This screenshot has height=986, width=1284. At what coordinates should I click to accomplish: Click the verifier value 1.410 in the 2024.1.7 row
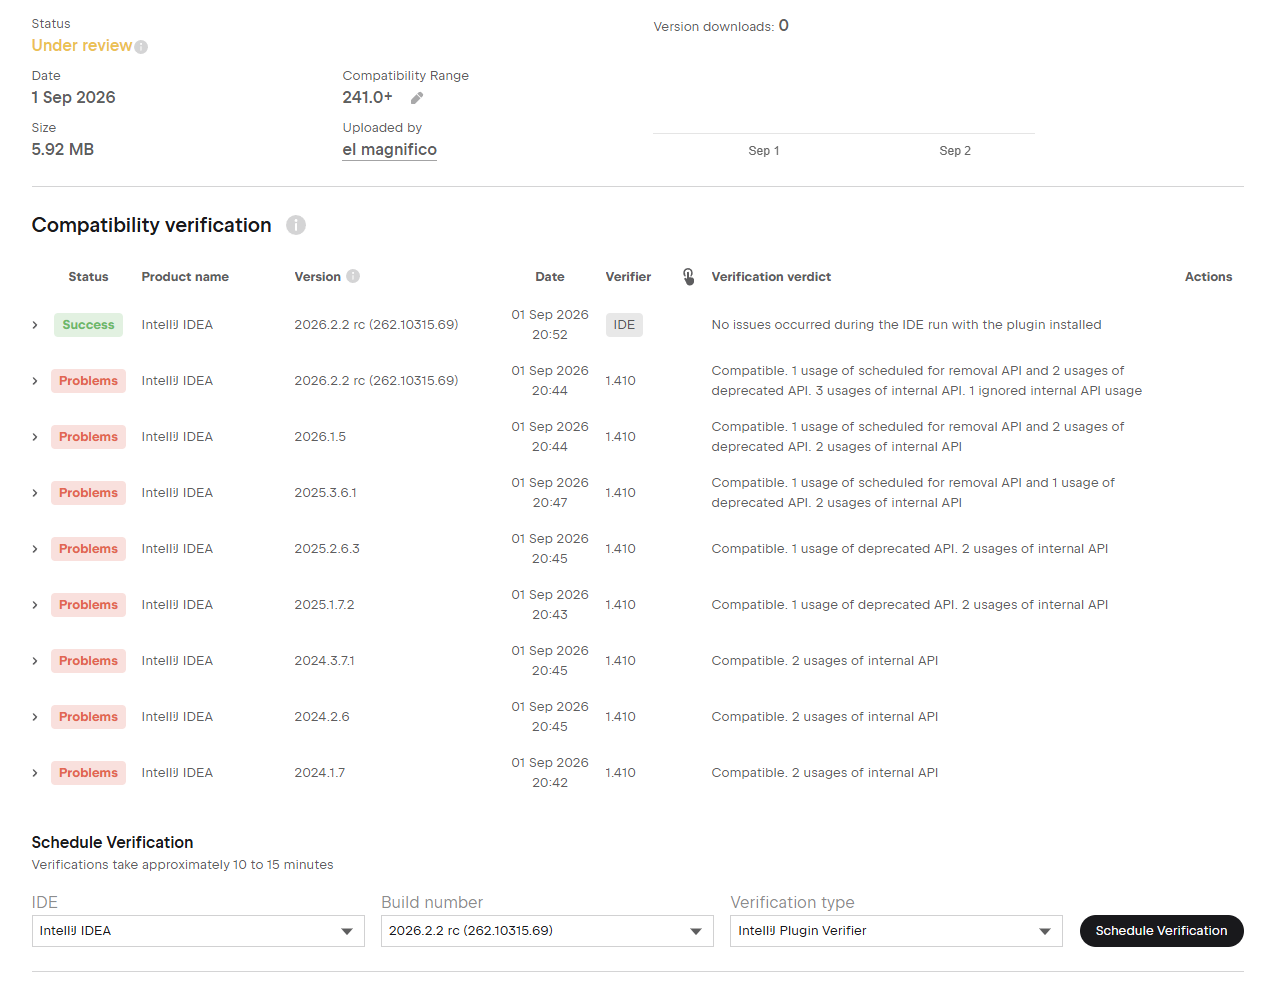click(620, 773)
